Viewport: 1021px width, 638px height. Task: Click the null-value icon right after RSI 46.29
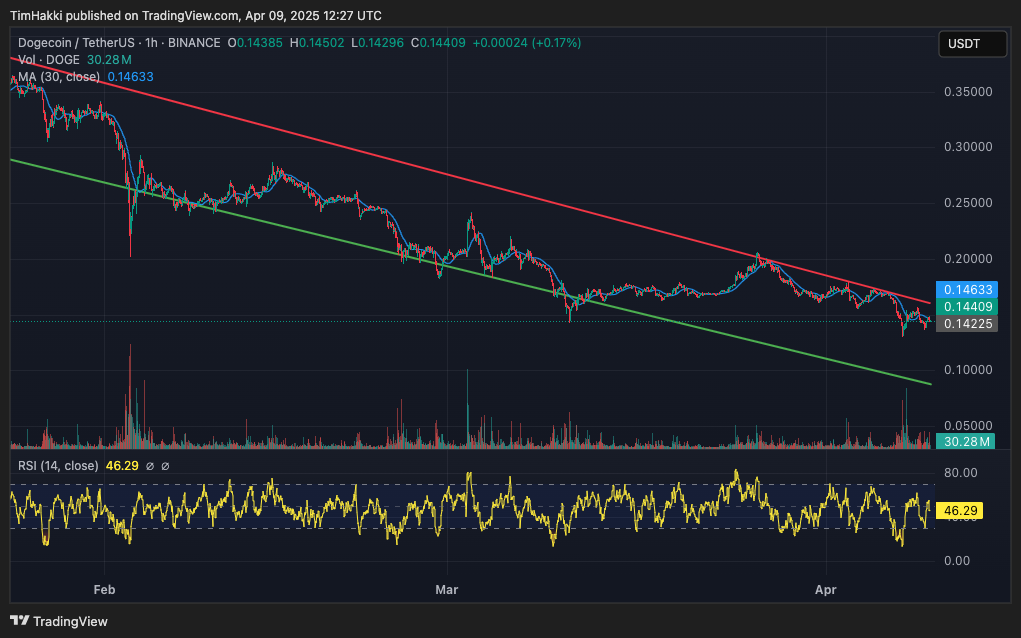(x=150, y=466)
